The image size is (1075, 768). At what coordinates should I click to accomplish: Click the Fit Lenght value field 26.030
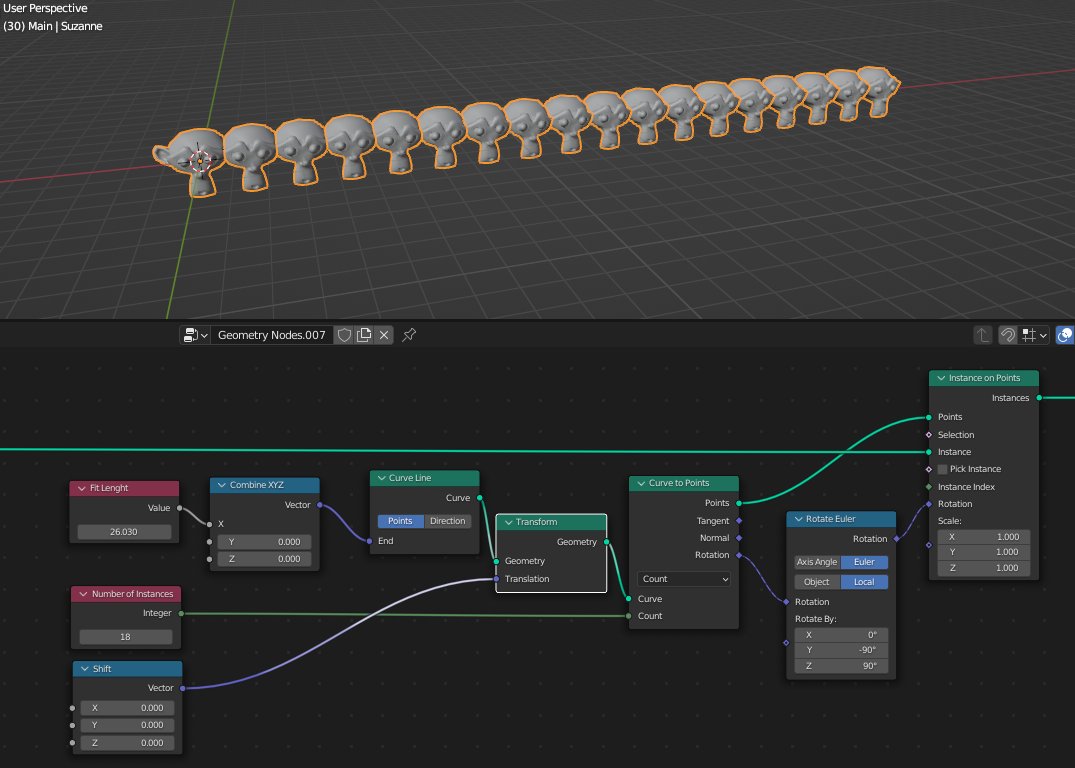click(124, 531)
